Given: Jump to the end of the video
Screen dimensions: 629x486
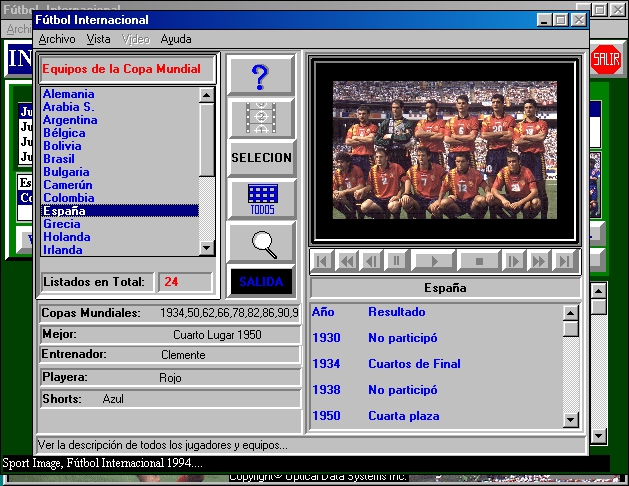Looking at the screenshot, I should tap(564, 261).
